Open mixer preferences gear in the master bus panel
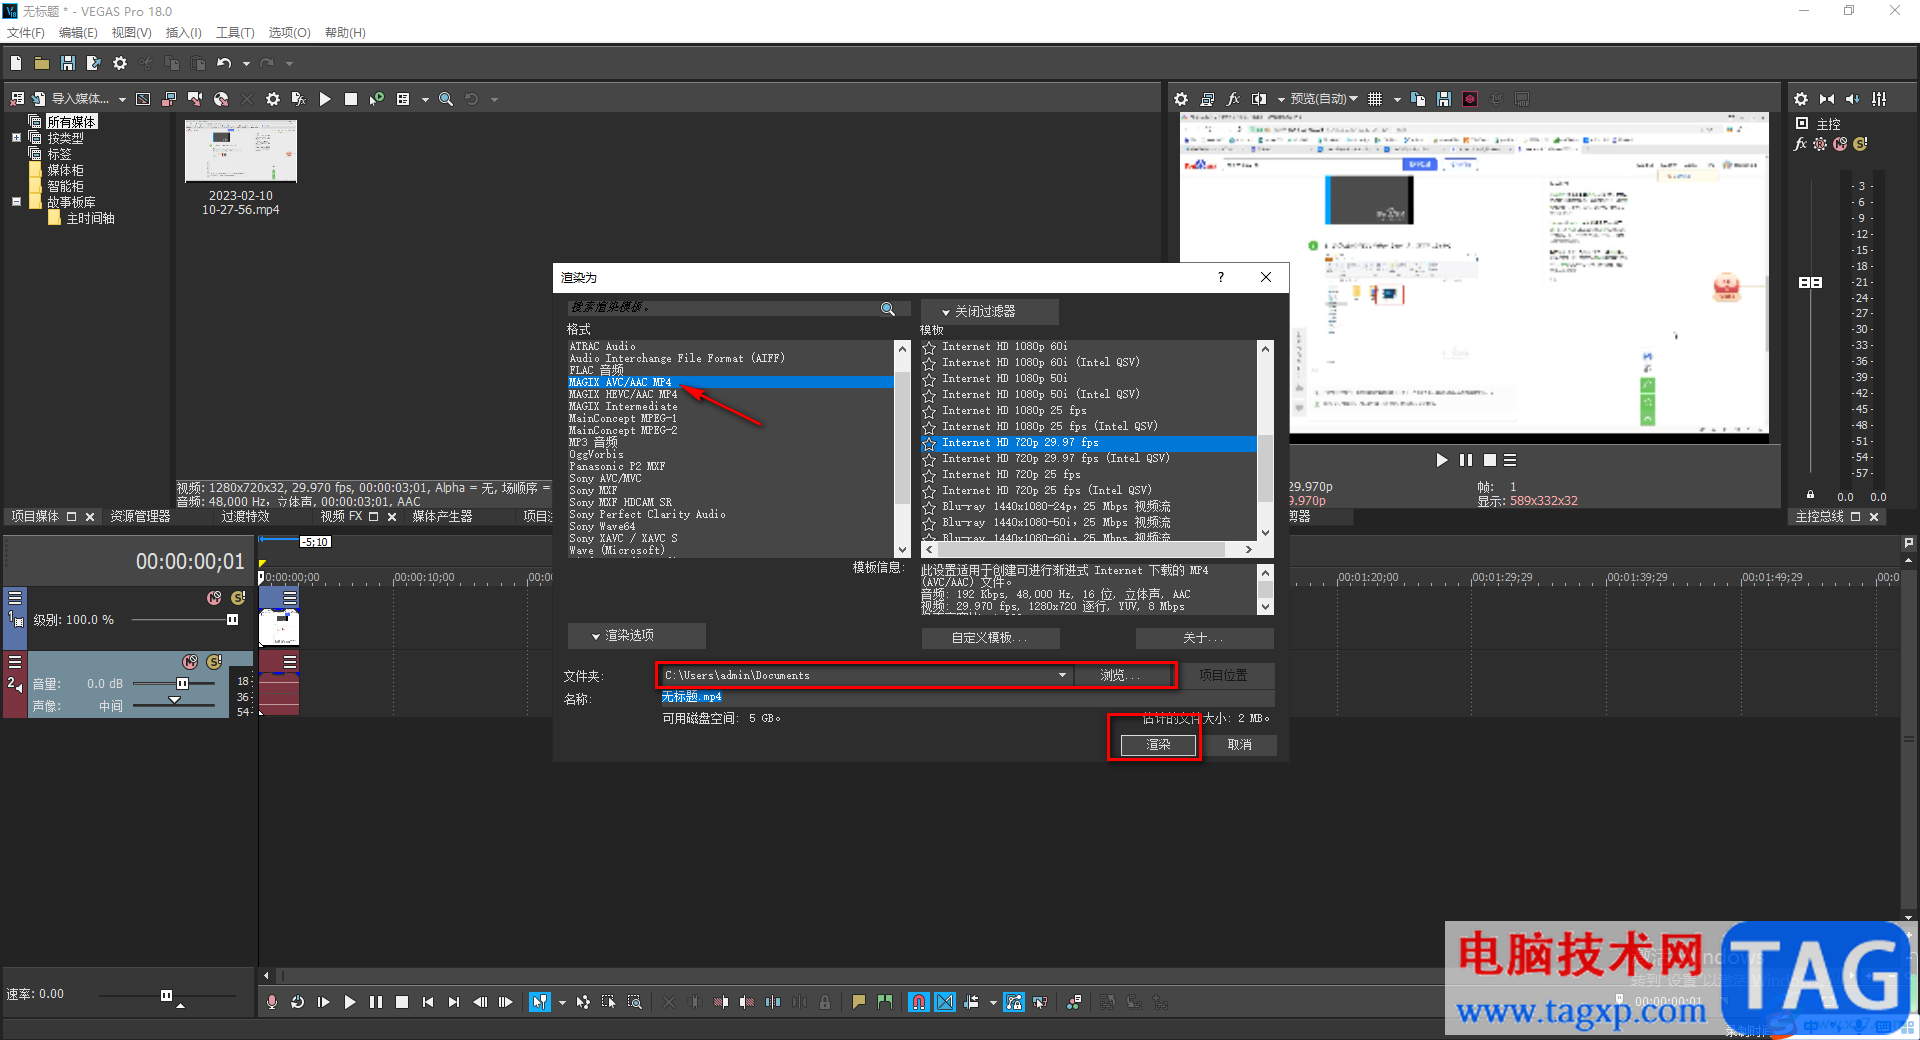1920x1040 pixels. click(x=1801, y=99)
